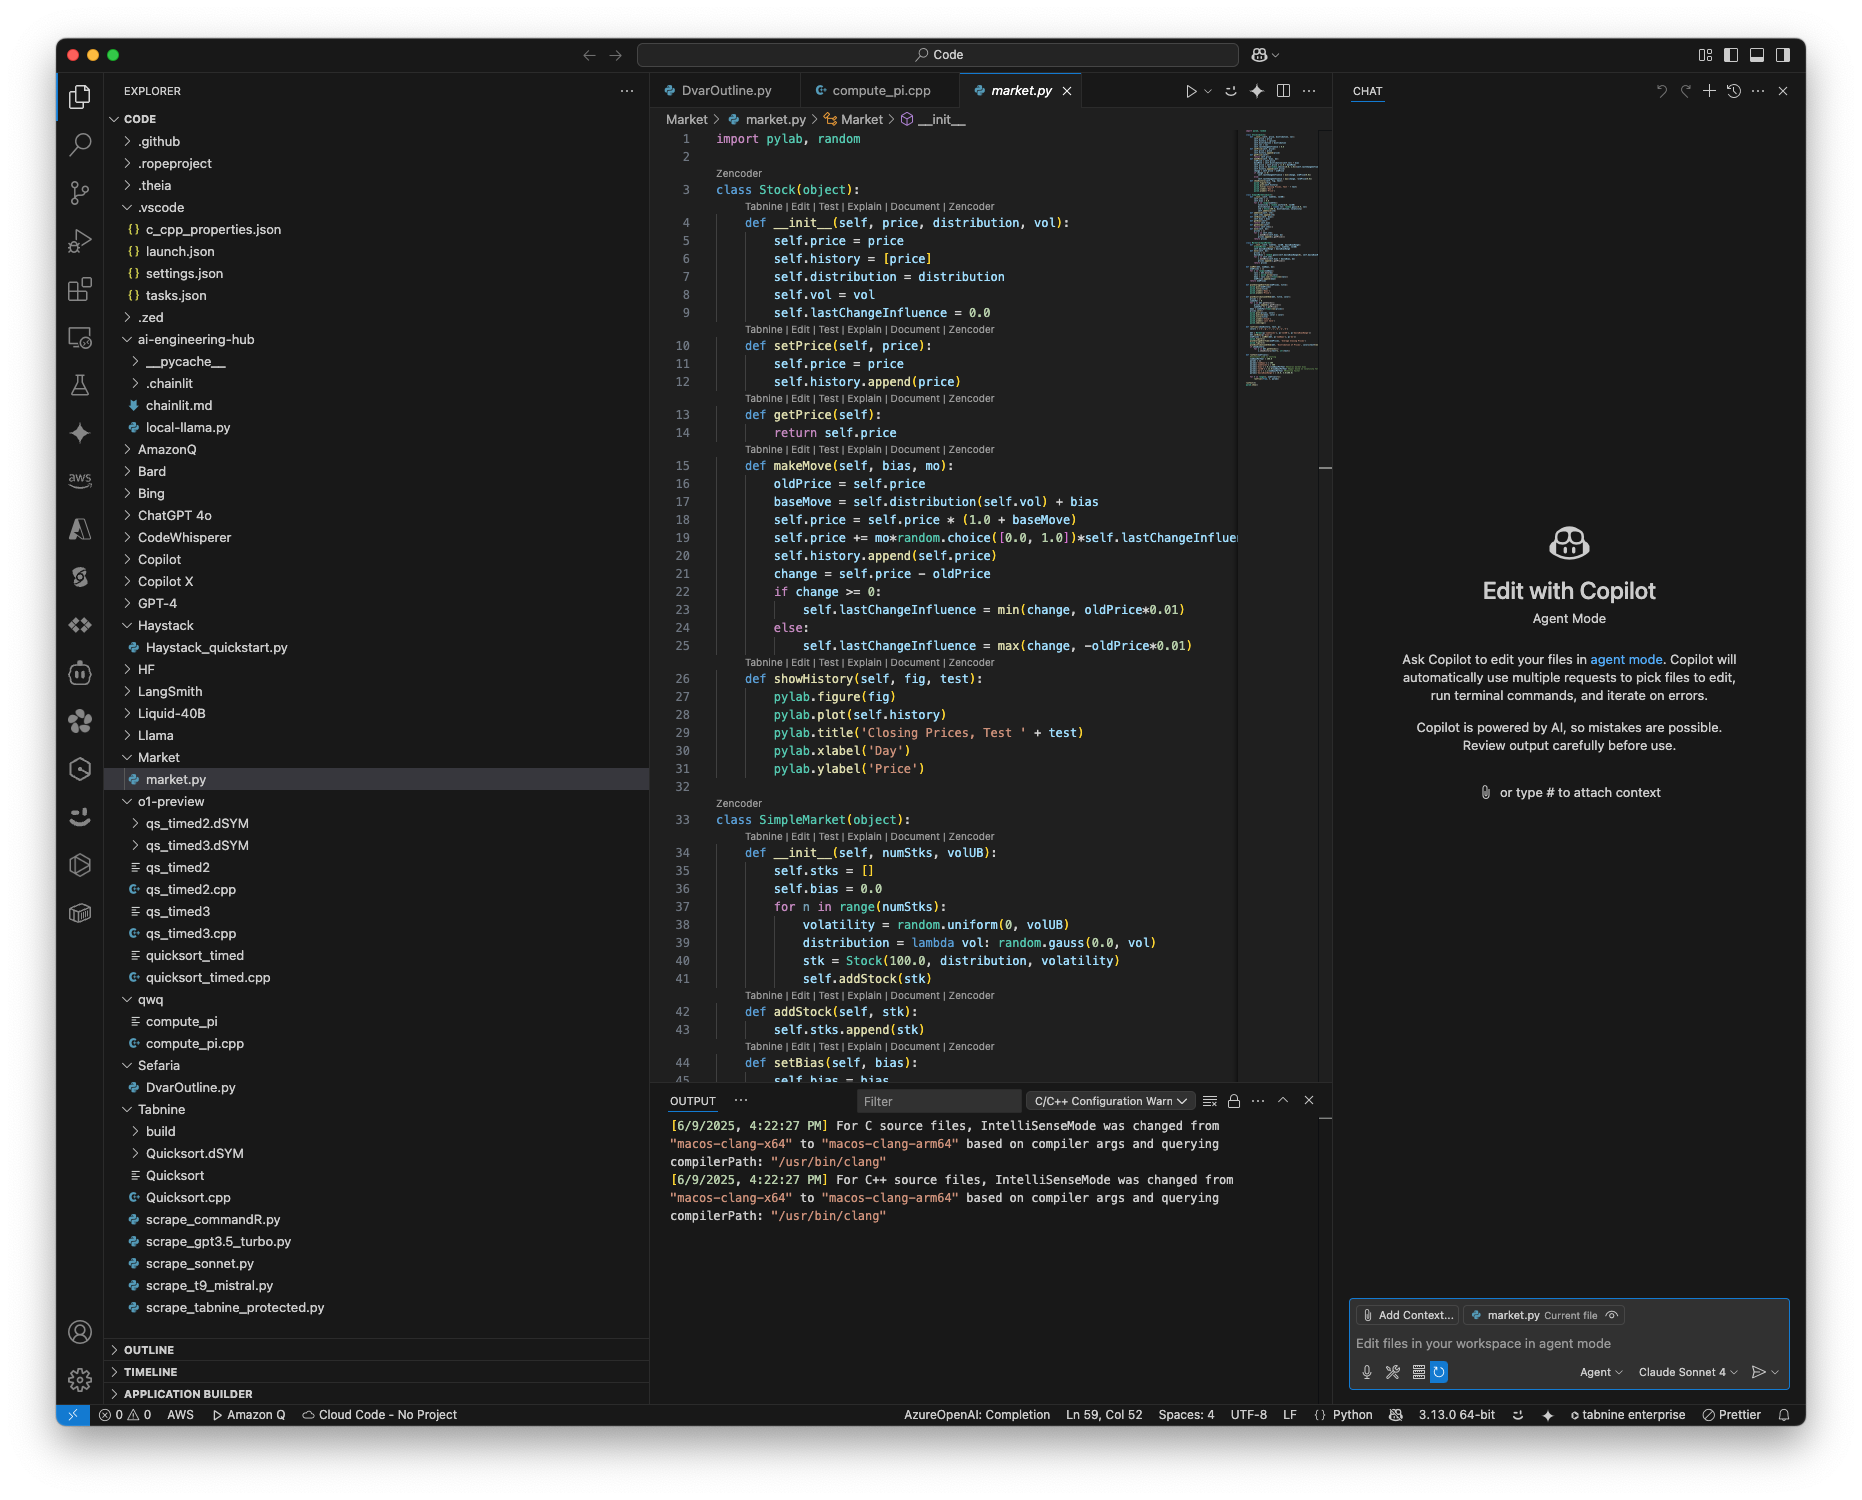1862x1500 pixels.
Task: Click the output Filter input field
Action: (x=938, y=1101)
